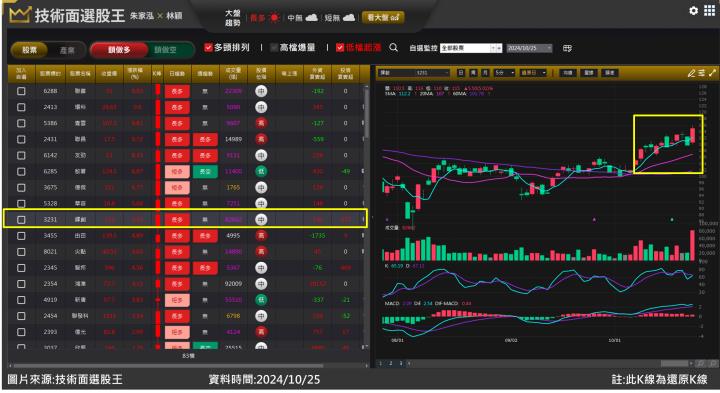This screenshot has width=720, height=393.
Task: Enable the 高檔爆量 checkbox
Action: pyautogui.click(x=274, y=47)
